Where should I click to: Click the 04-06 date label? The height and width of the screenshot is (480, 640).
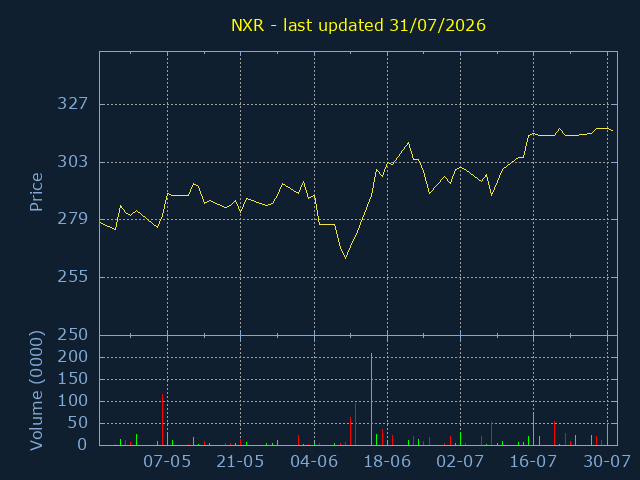click(x=314, y=462)
